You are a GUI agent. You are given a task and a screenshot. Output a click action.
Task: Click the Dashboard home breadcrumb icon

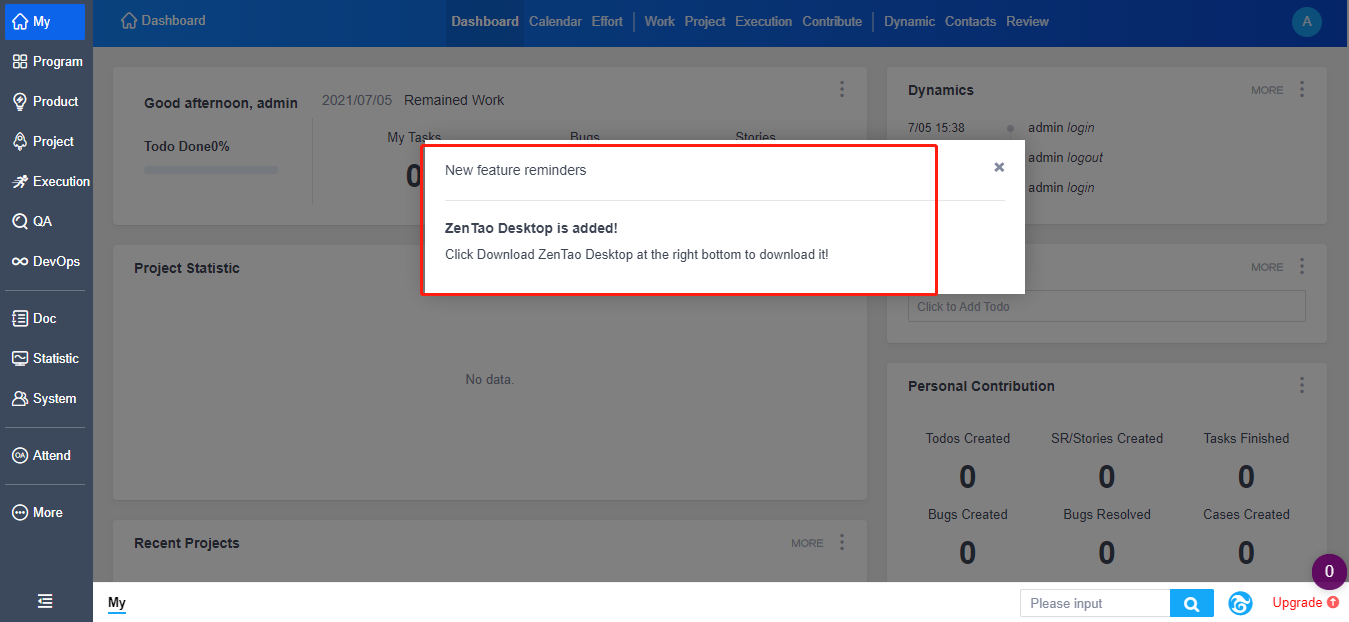pyautogui.click(x=128, y=20)
